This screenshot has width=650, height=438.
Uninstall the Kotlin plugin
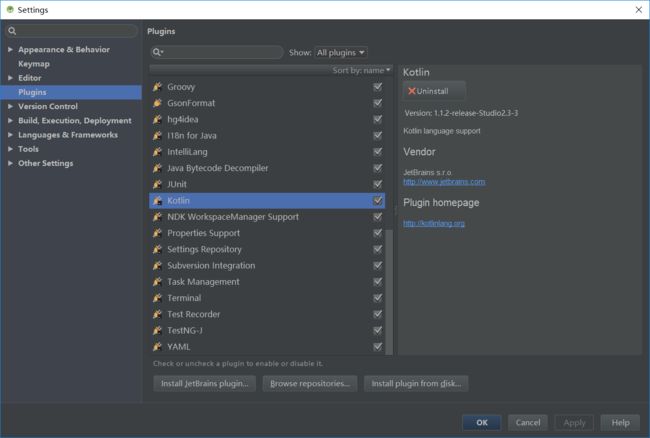point(434,91)
